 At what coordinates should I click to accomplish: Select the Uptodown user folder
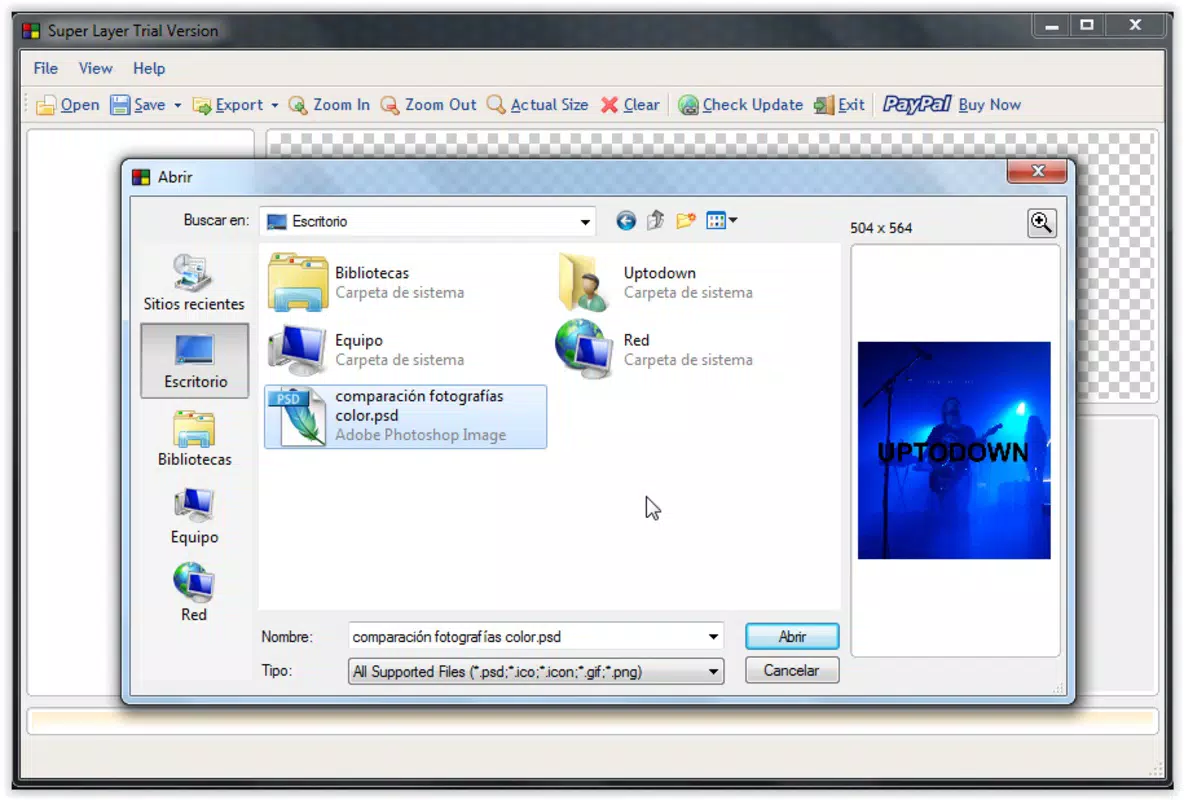click(x=655, y=283)
